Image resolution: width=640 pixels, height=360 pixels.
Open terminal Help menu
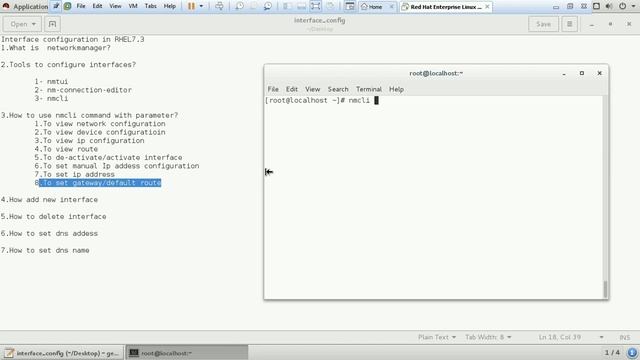coord(396,89)
